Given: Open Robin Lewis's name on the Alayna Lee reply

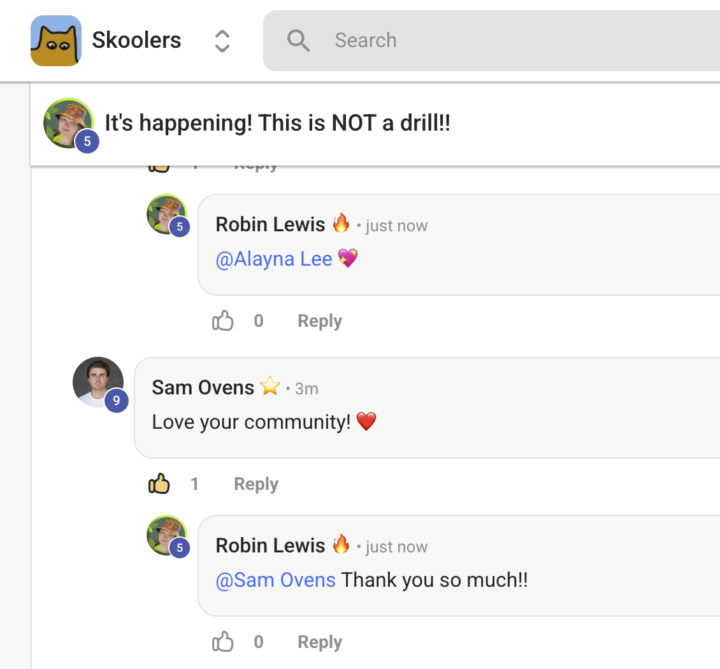Looking at the screenshot, I should (270, 225).
